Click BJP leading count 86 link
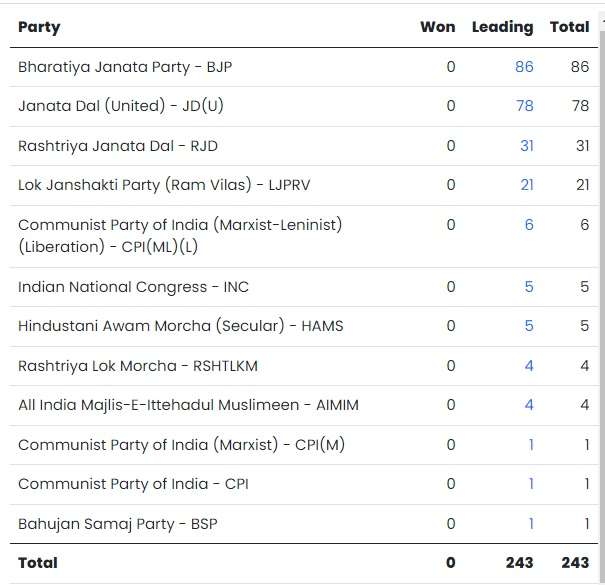 (524, 67)
